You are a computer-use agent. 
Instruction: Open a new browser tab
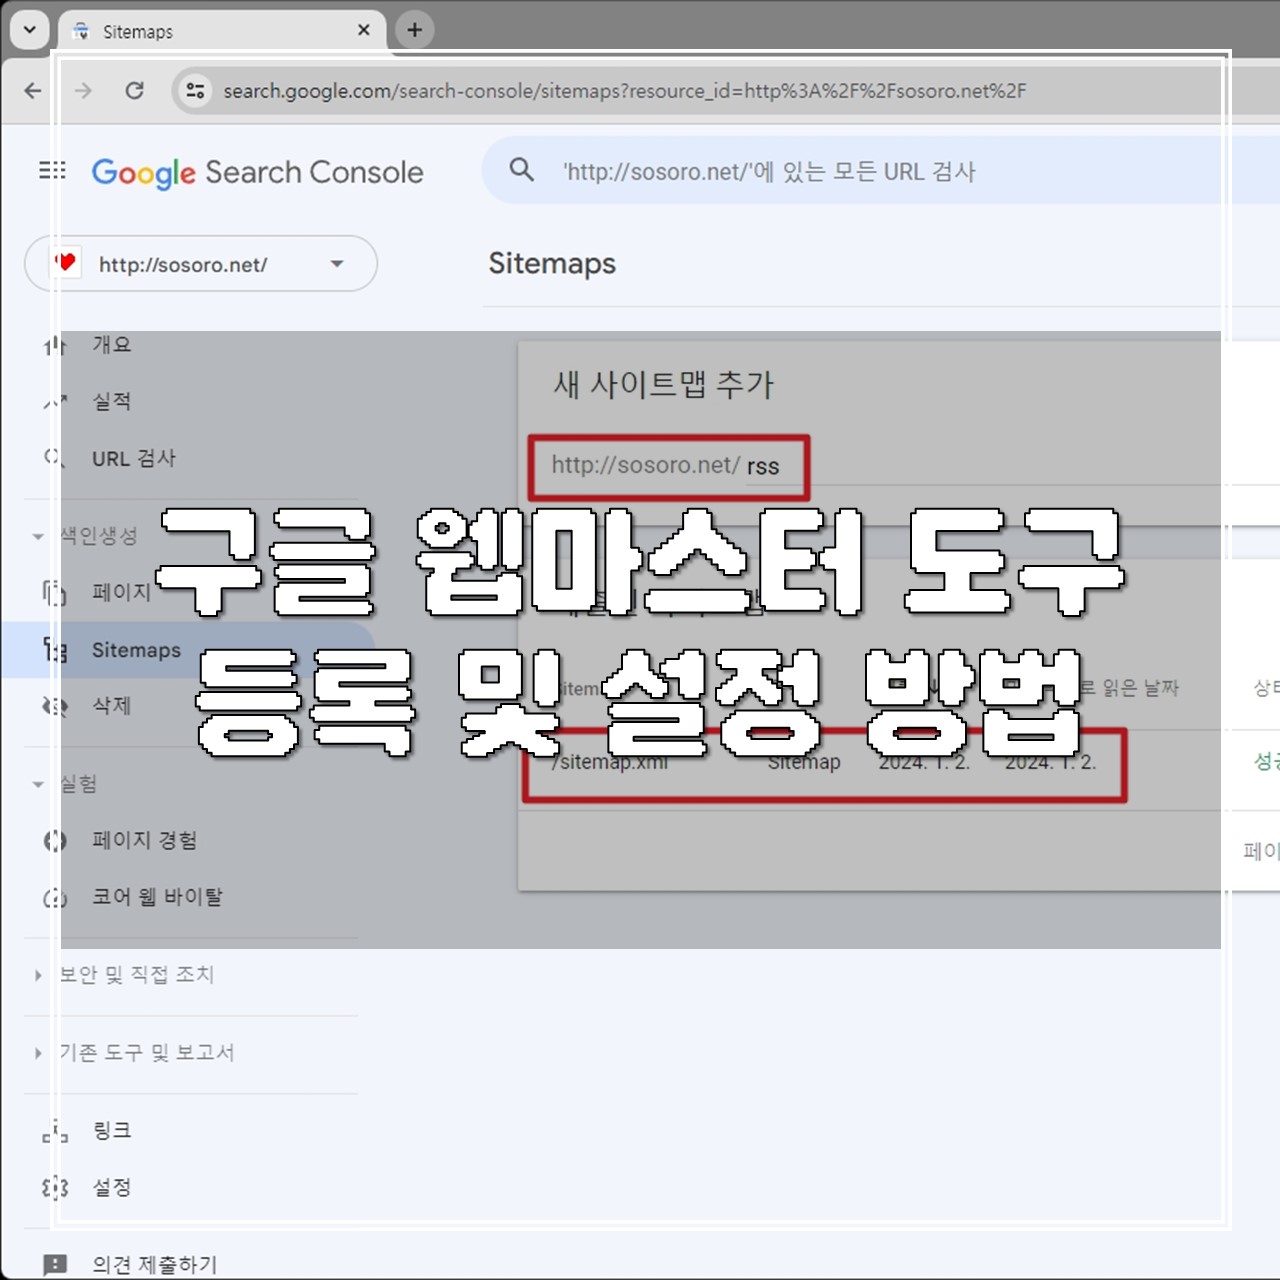(415, 30)
